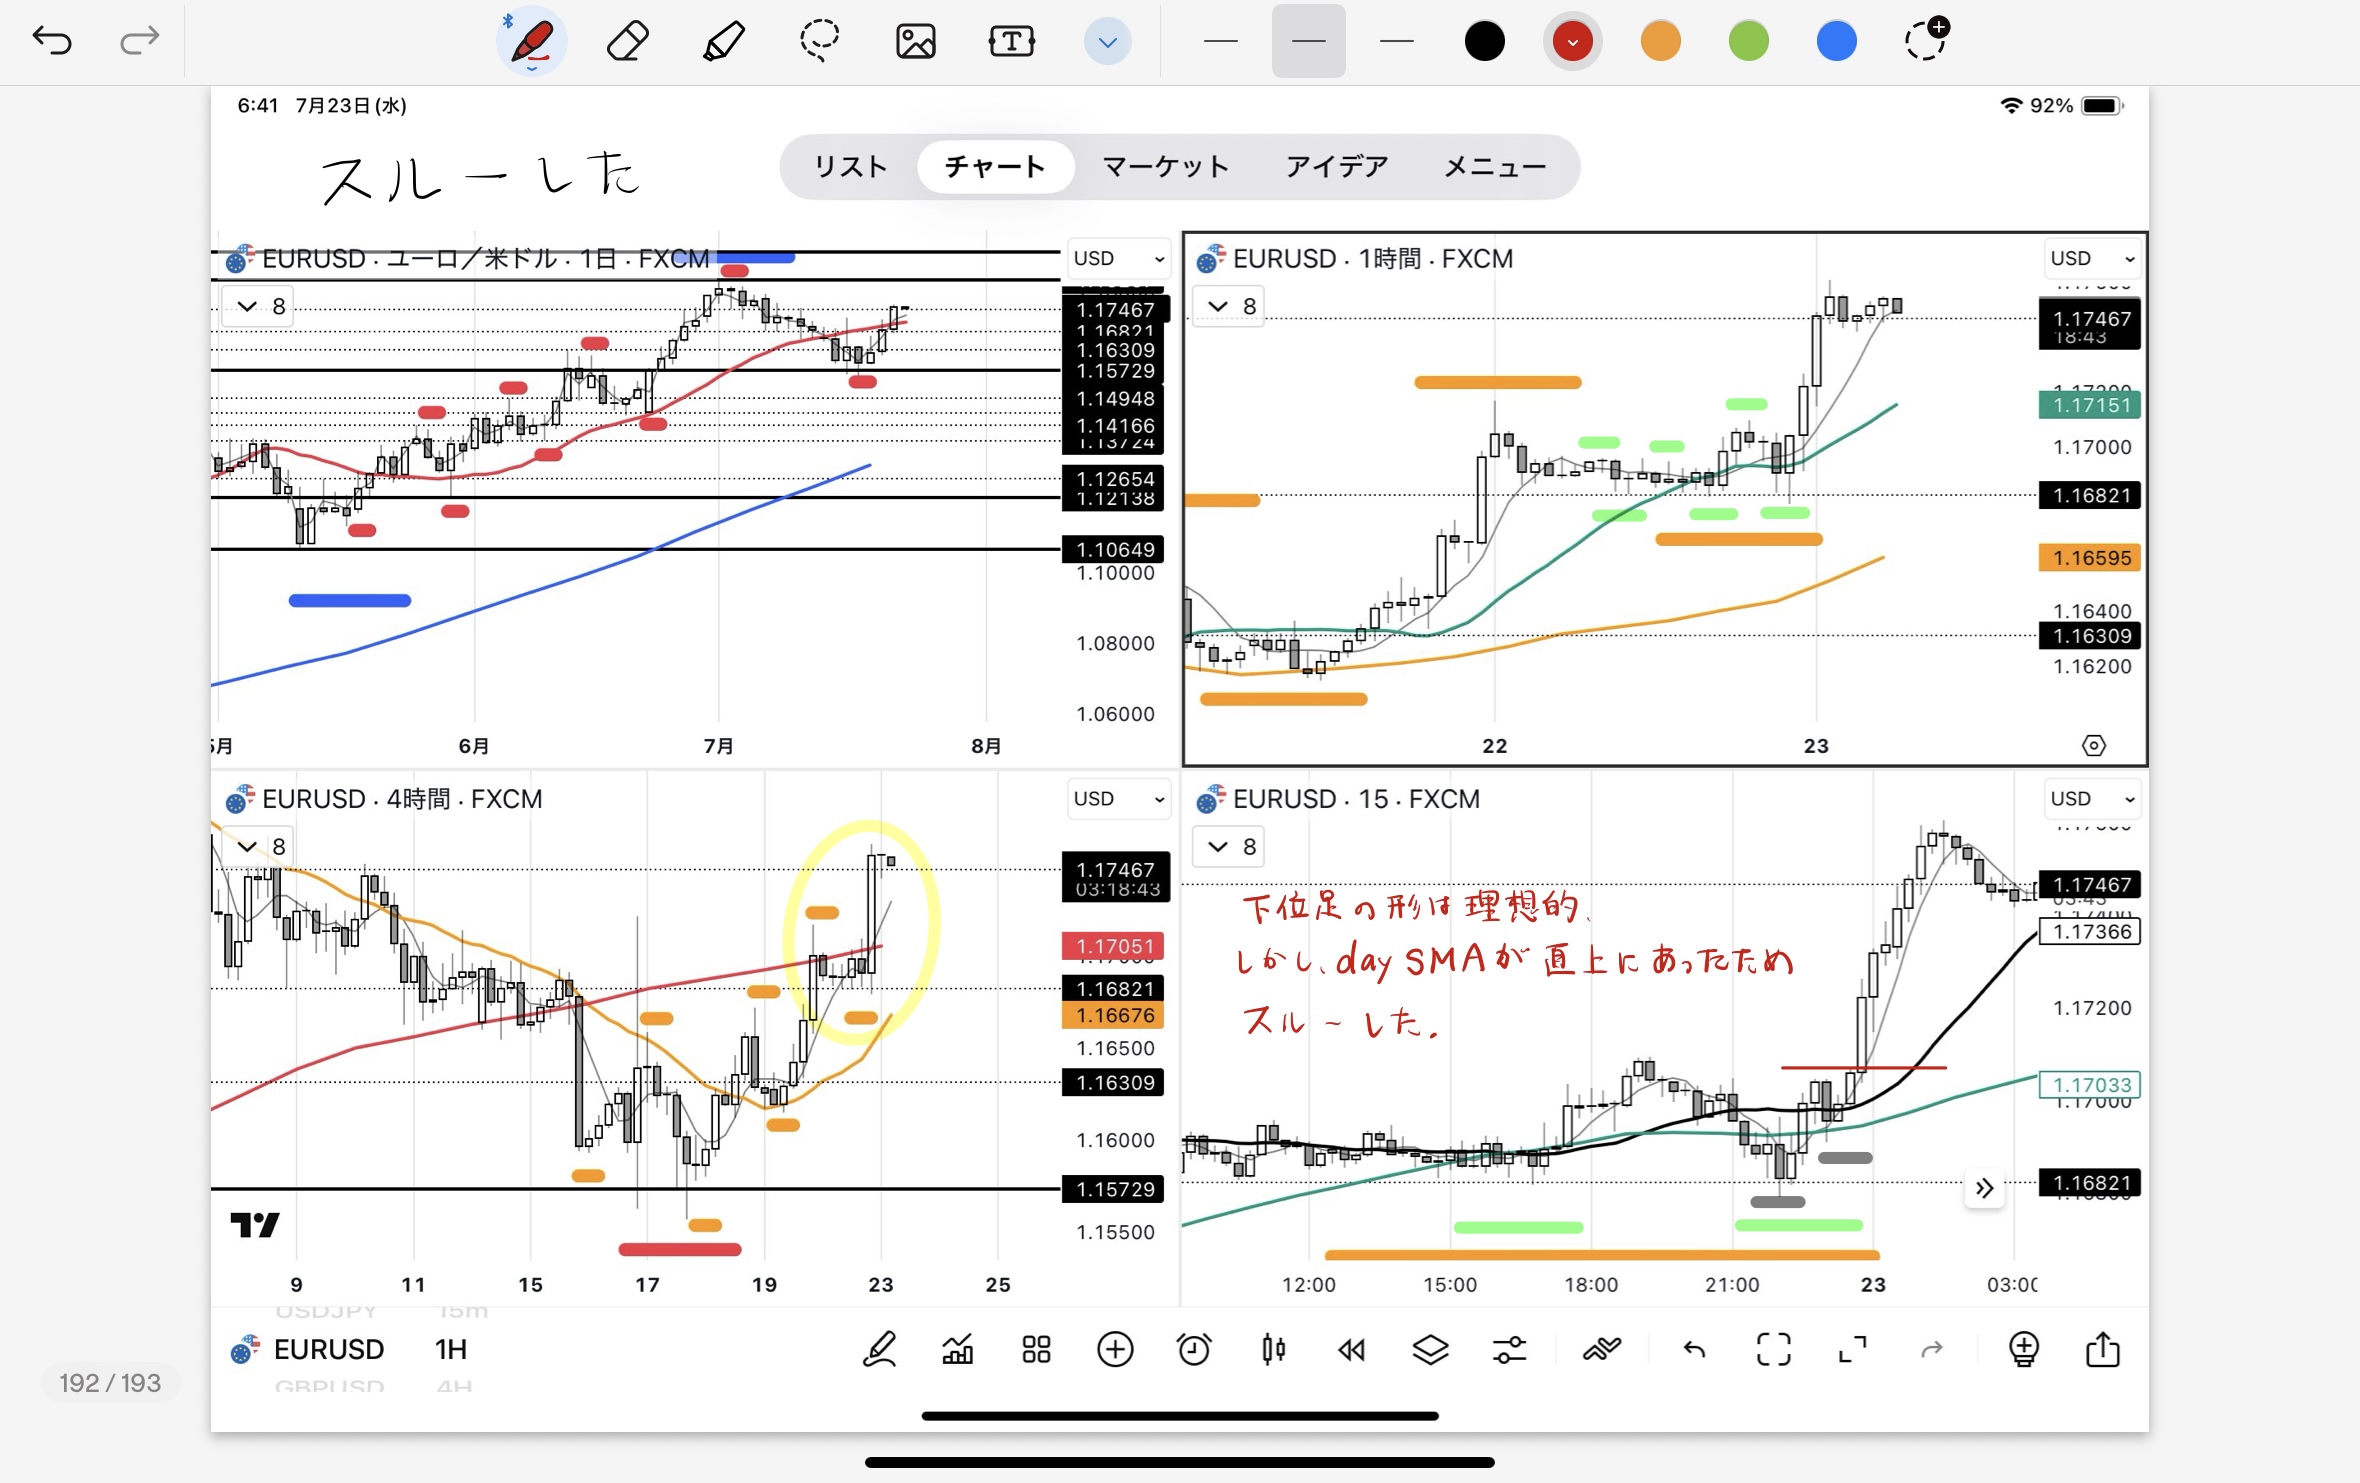Change the candlestick chart type icon

click(1273, 1350)
